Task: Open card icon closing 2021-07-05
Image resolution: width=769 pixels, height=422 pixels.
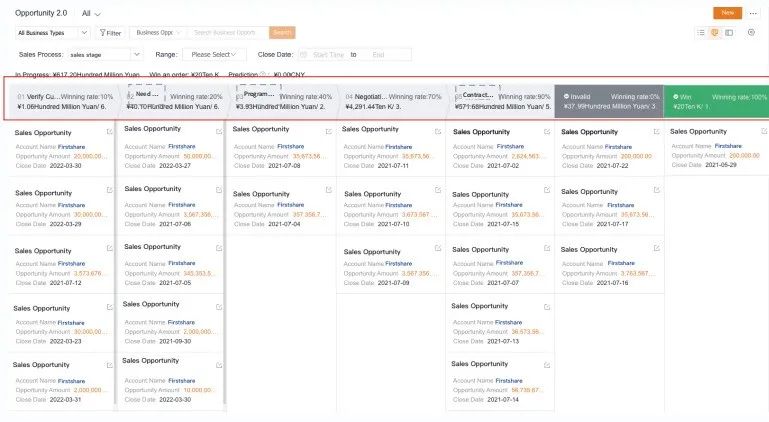Action: (219, 248)
